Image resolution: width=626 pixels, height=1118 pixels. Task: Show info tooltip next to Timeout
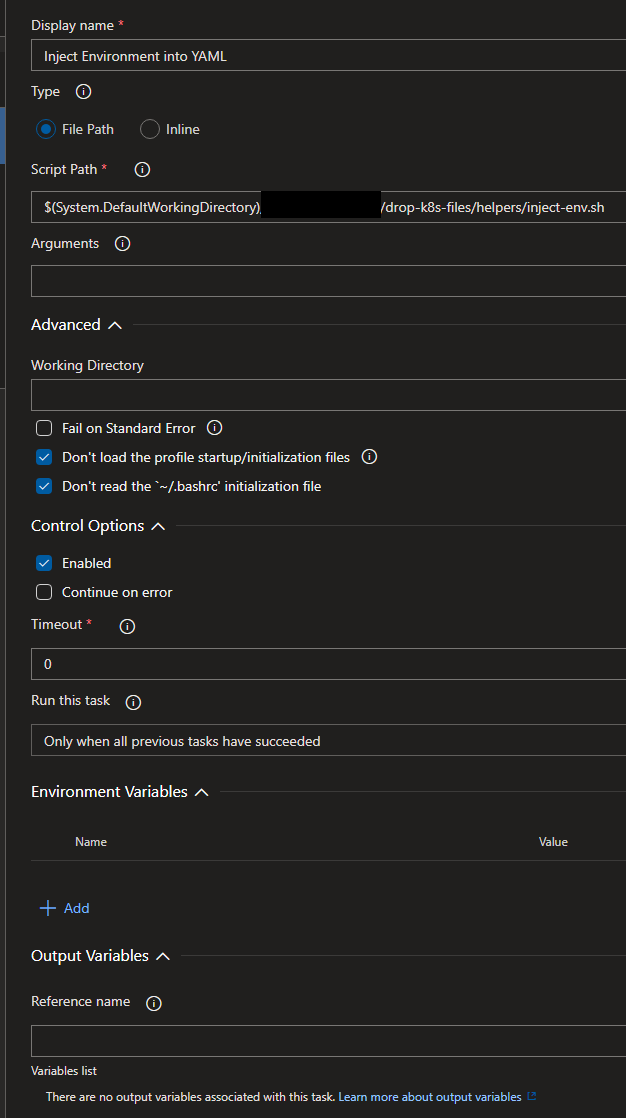pyautogui.click(x=128, y=627)
